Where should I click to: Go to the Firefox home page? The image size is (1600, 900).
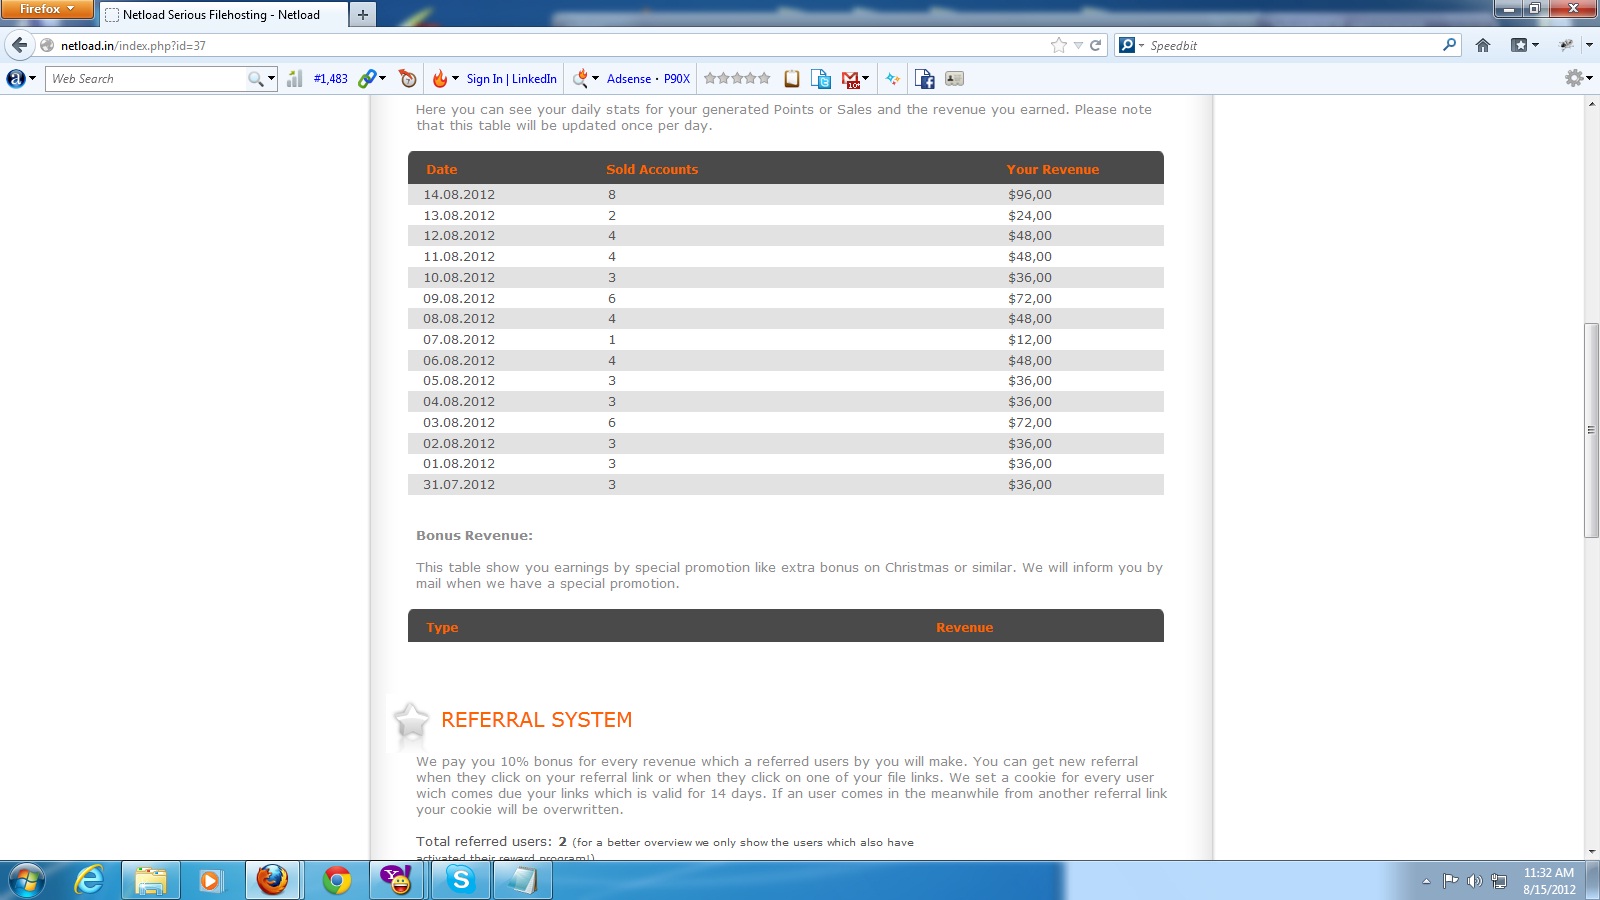(x=1483, y=45)
